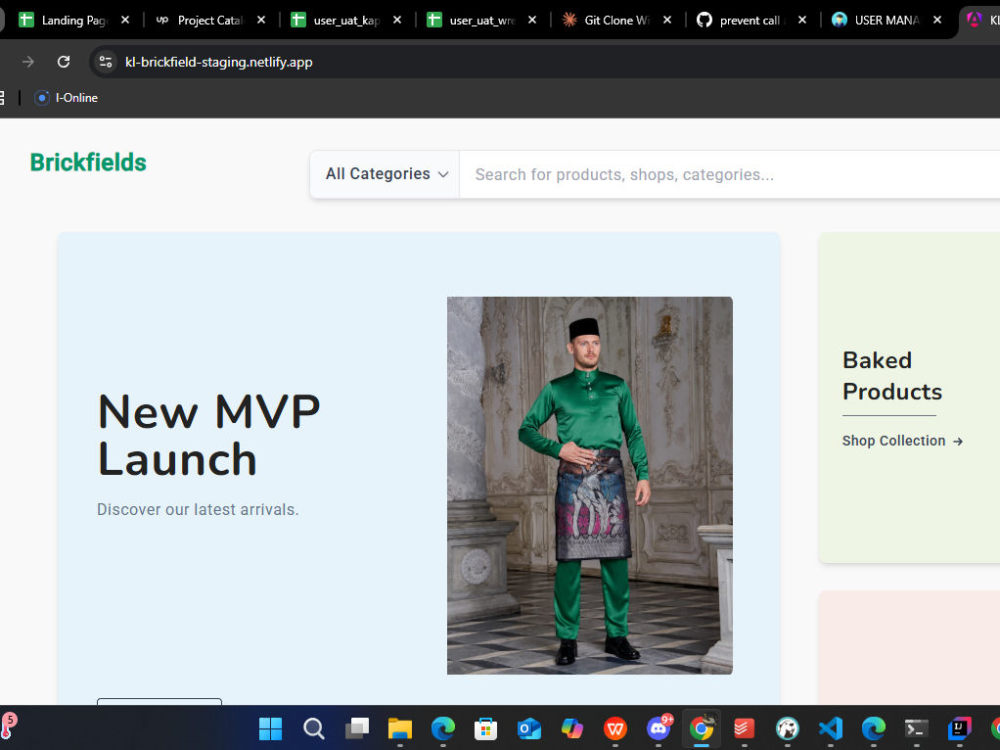Image resolution: width=1000 pixels, height=750 pixels.
Task: Click the green baju melayu banner image
Action: point(589,485)
